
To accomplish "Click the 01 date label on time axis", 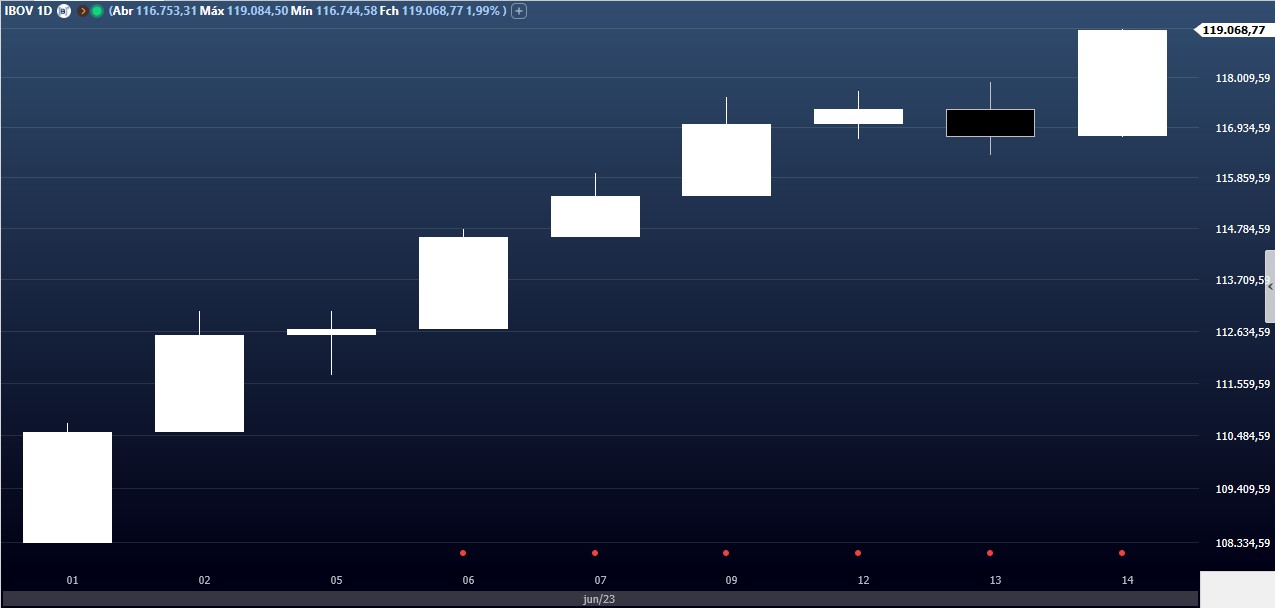I will point(72,580).
